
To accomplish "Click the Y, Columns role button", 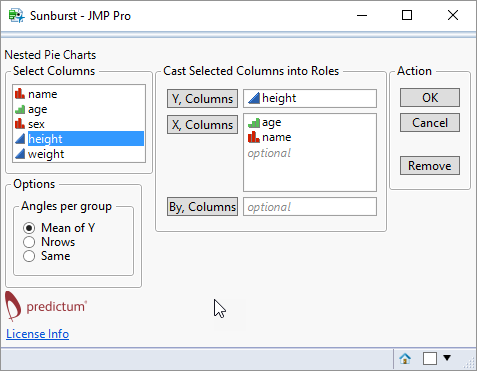I will pos(202,98).
